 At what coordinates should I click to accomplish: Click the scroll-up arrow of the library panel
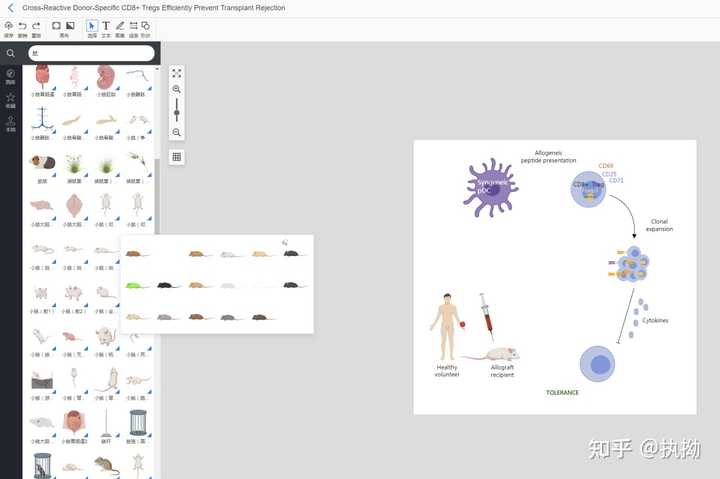(157, 69)
